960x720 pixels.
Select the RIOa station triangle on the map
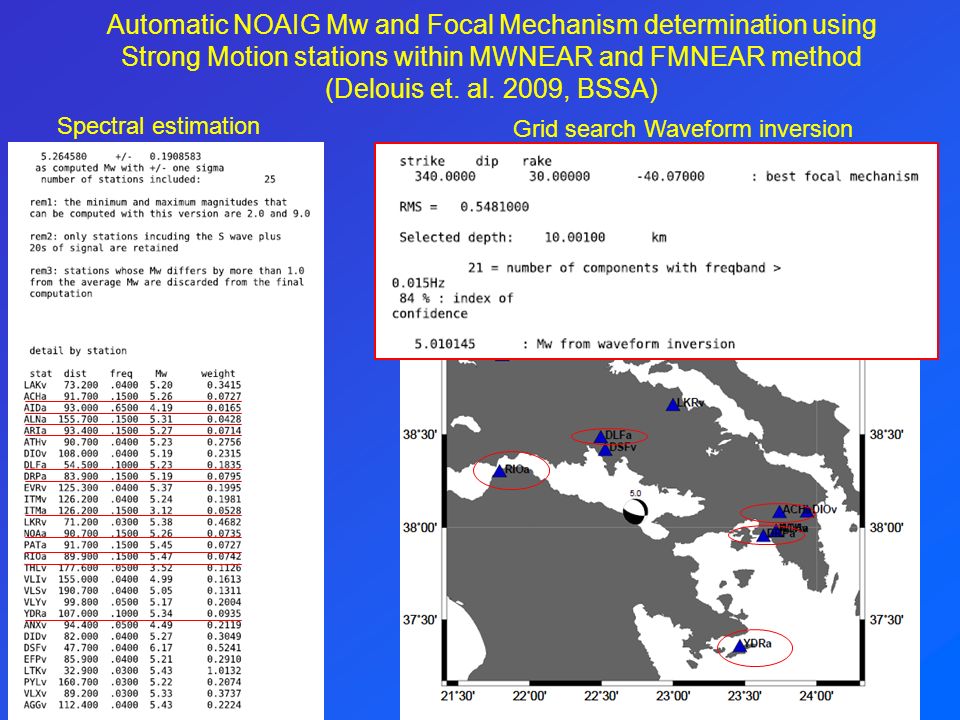(500, 471)
